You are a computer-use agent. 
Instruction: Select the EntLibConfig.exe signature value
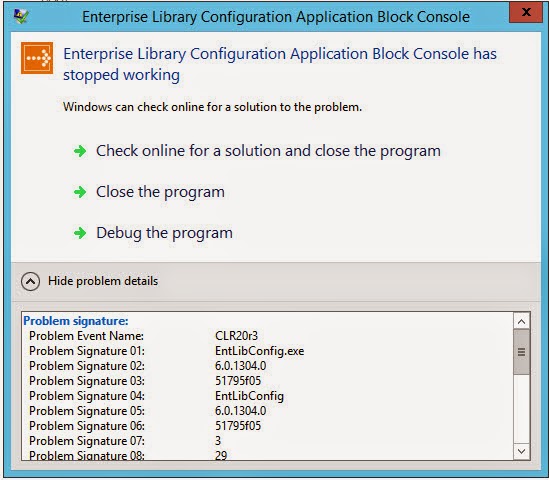coord(259,351)
